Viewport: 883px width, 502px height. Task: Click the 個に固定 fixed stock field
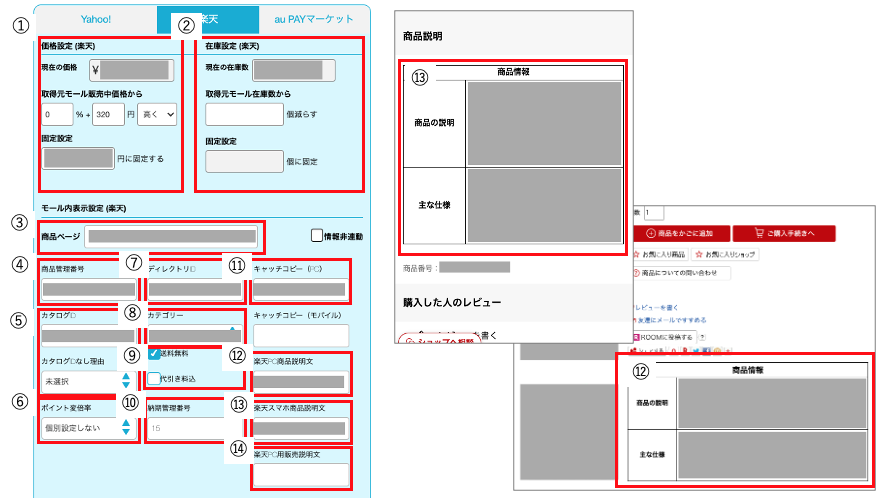tap(244, 161)
